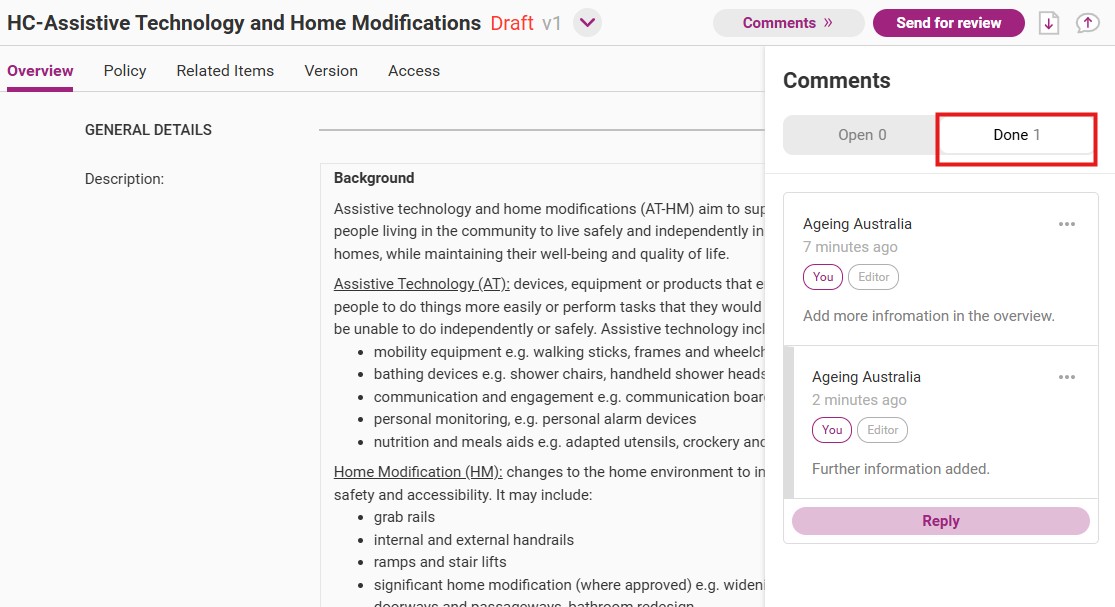Click the Reply button under the comments
Viewport: 1115px width, 607px height.
940,521
